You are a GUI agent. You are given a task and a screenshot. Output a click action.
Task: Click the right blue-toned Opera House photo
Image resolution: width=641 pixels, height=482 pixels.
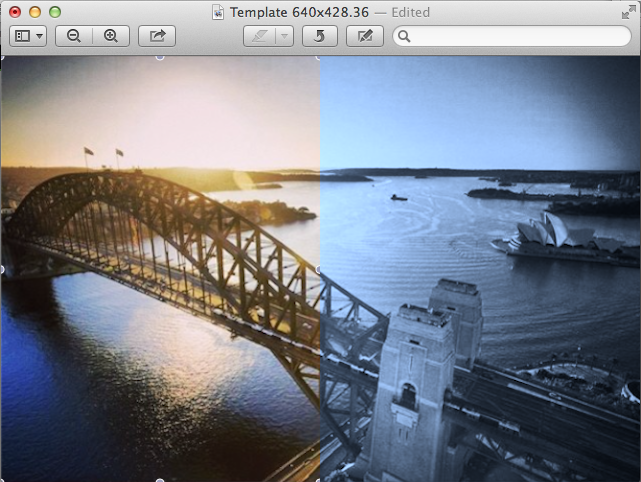click(480, 269)
